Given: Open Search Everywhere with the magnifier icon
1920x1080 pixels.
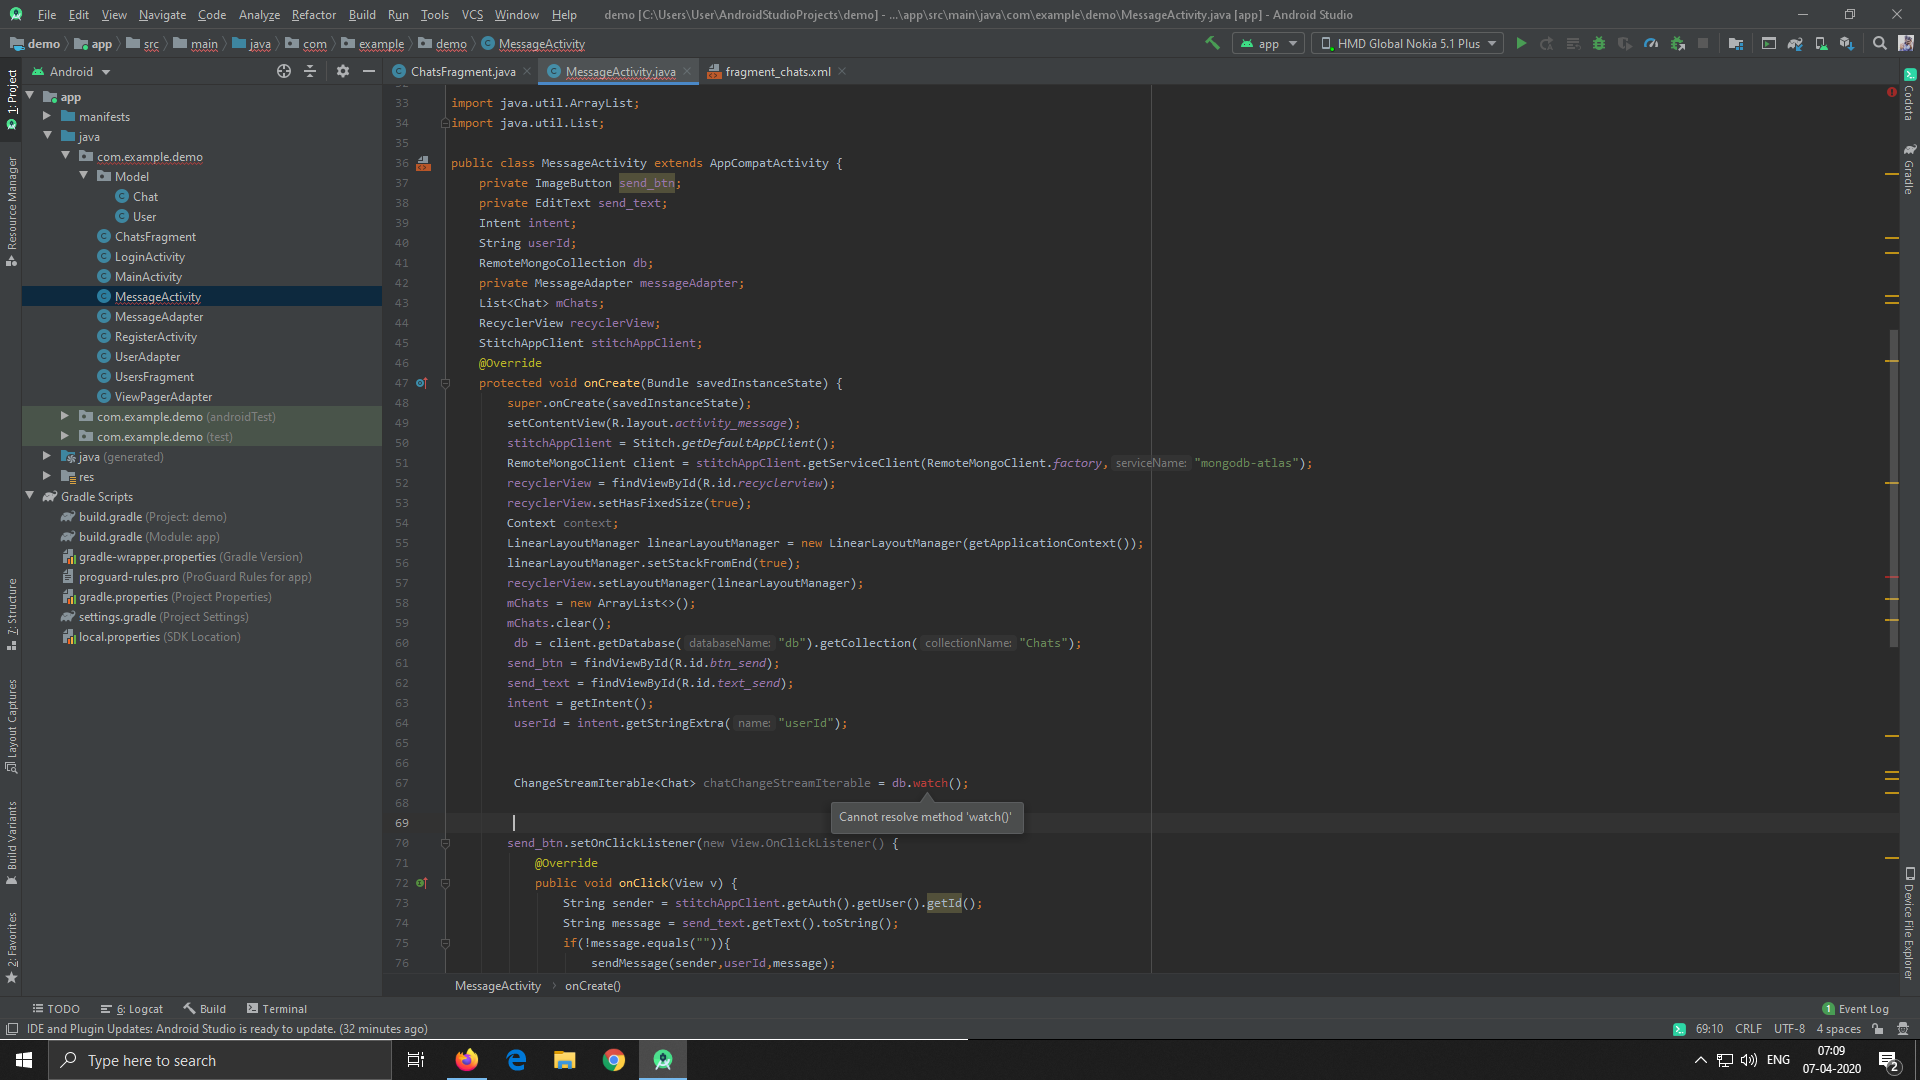Looking at the screenshot, I should pos(1880,43).
